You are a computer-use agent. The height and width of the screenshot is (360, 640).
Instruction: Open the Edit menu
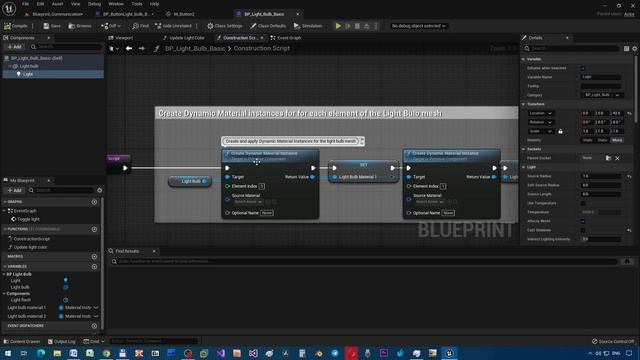pyautogui.click(x=40, y=4)
